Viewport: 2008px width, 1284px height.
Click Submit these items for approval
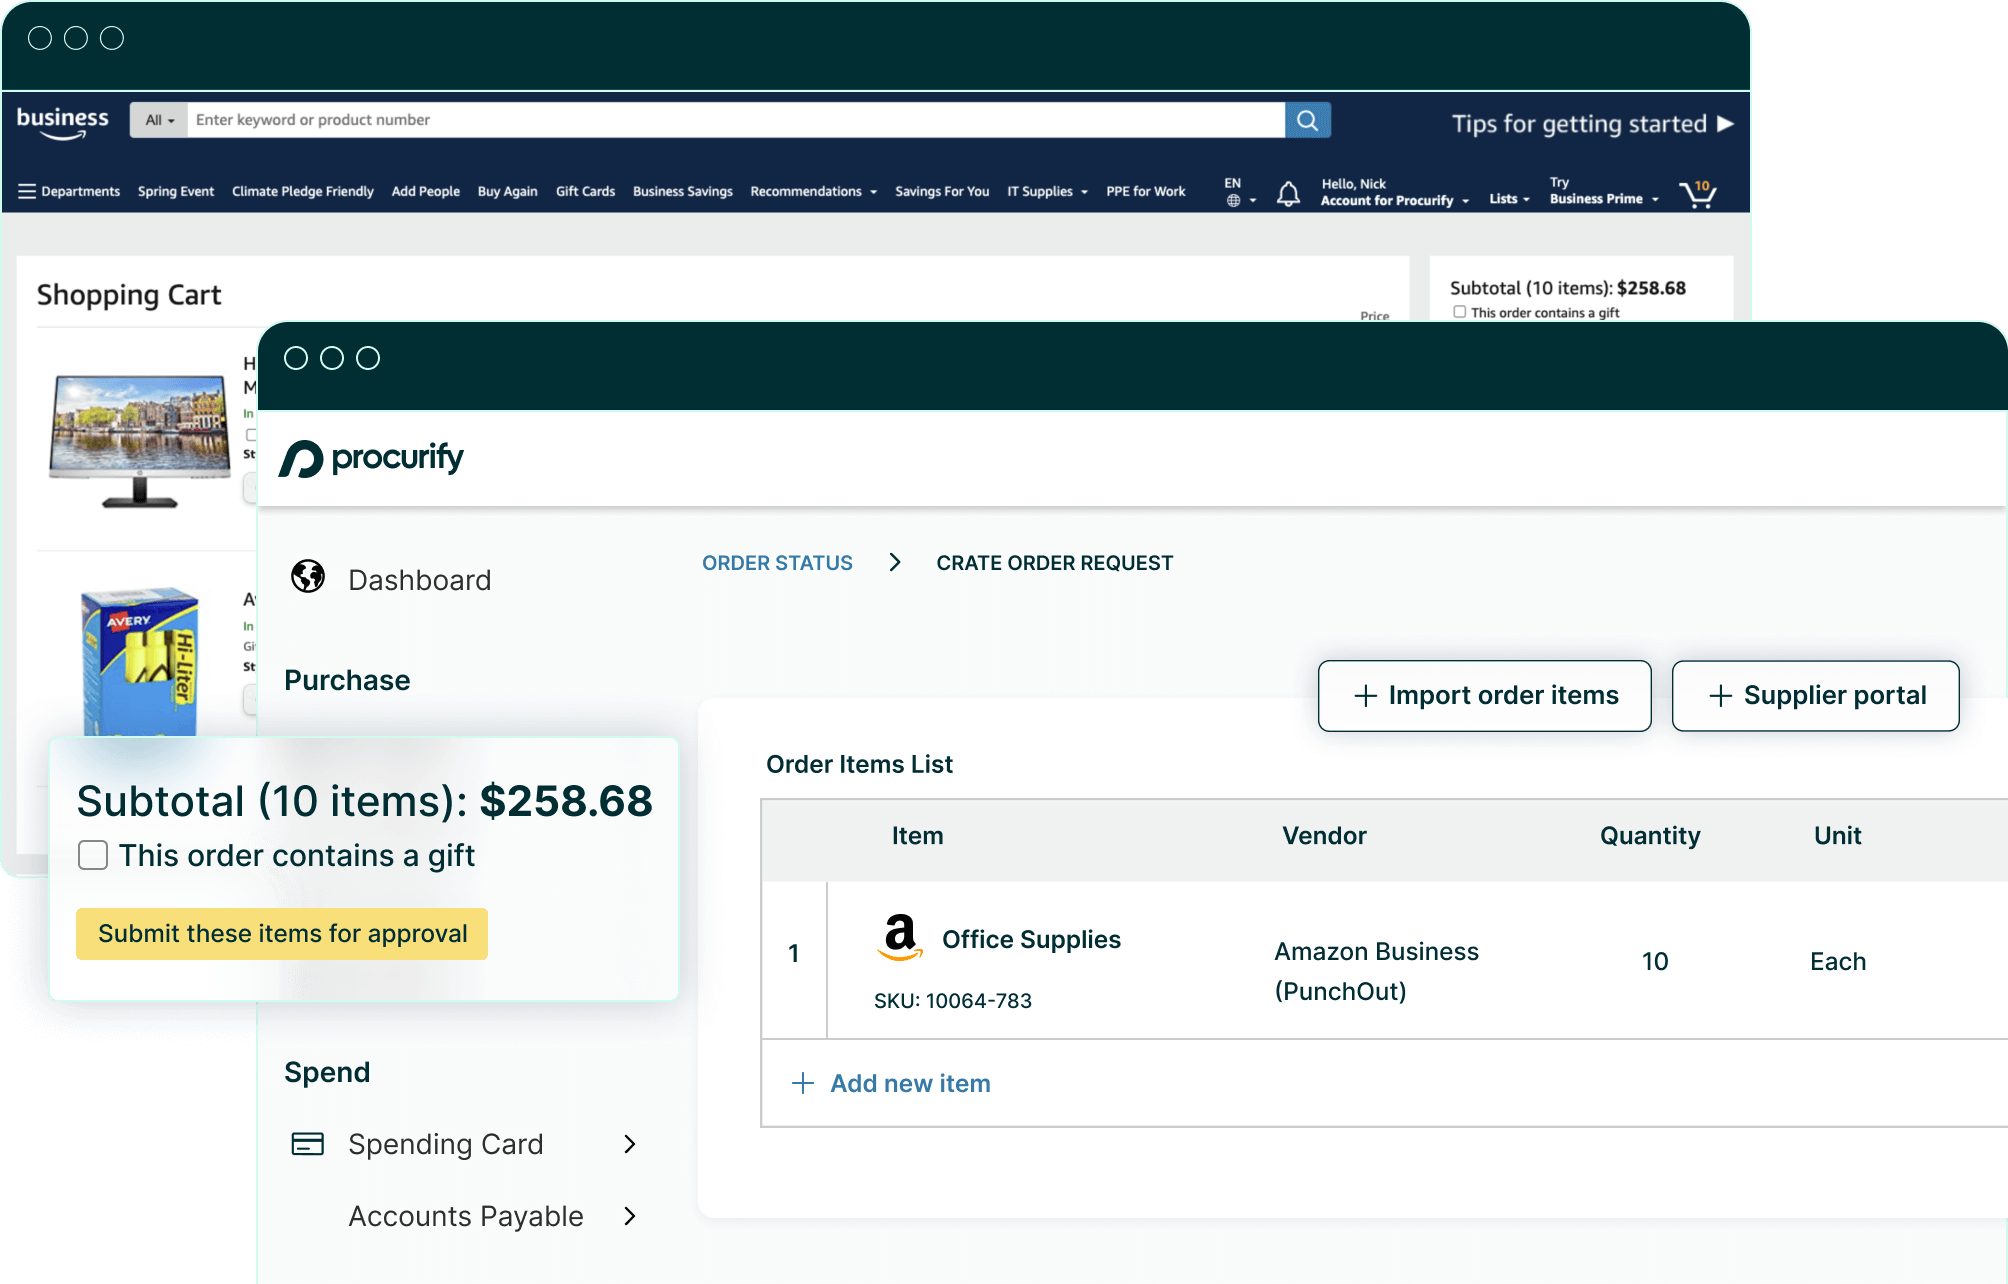[282, 934]
